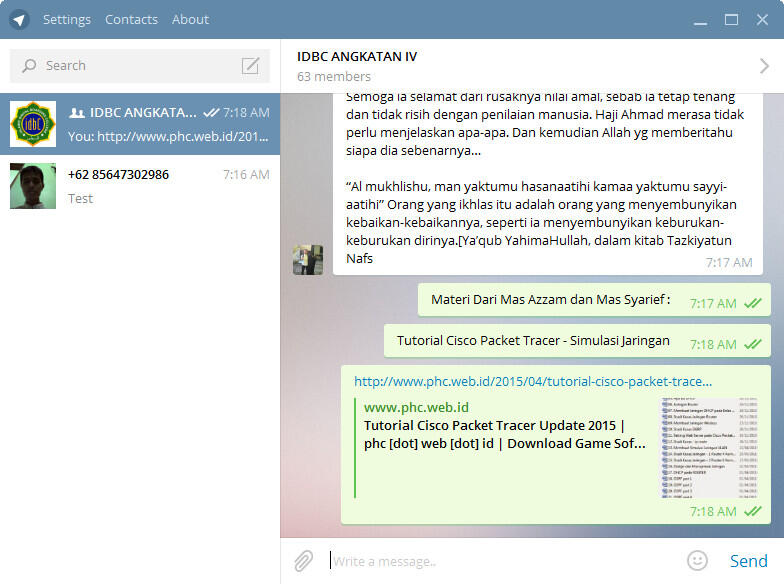Screen dimensions: 784x584
Task: Click the +62 85647302986 contact photo
Action: pyautogui.click(x=33, y=186)
